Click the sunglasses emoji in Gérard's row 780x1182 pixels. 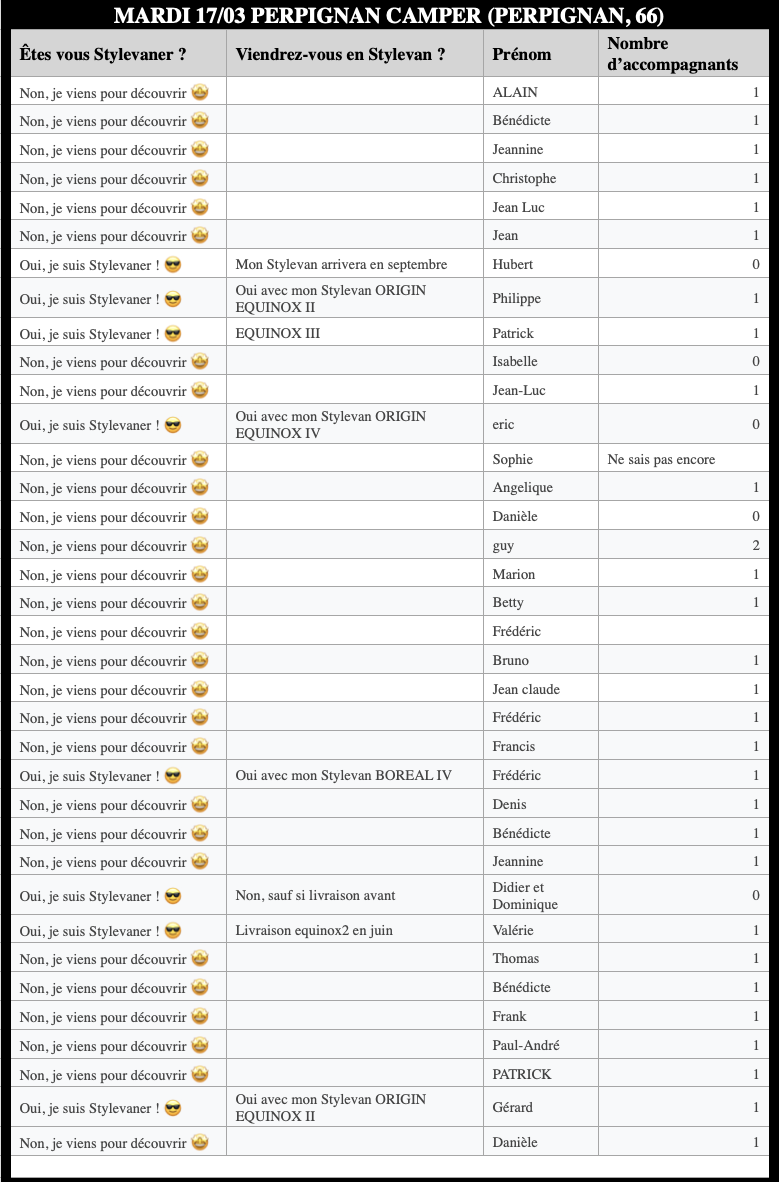tap(173, 1109)
